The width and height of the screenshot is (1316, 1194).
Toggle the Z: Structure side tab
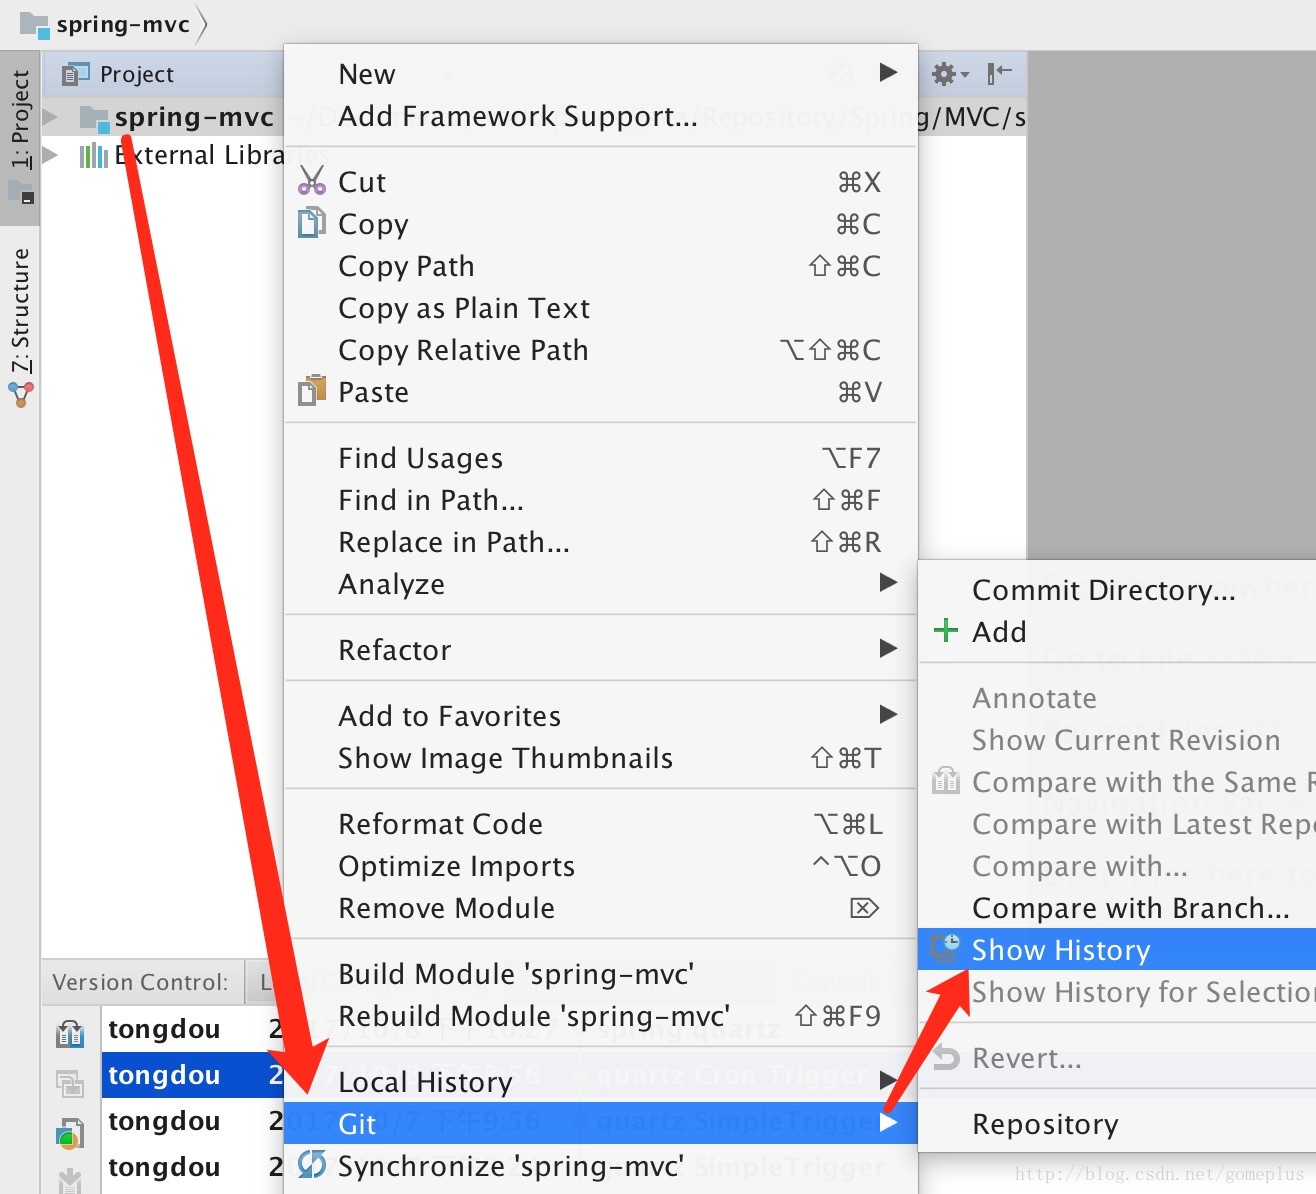tap(21, 310)
